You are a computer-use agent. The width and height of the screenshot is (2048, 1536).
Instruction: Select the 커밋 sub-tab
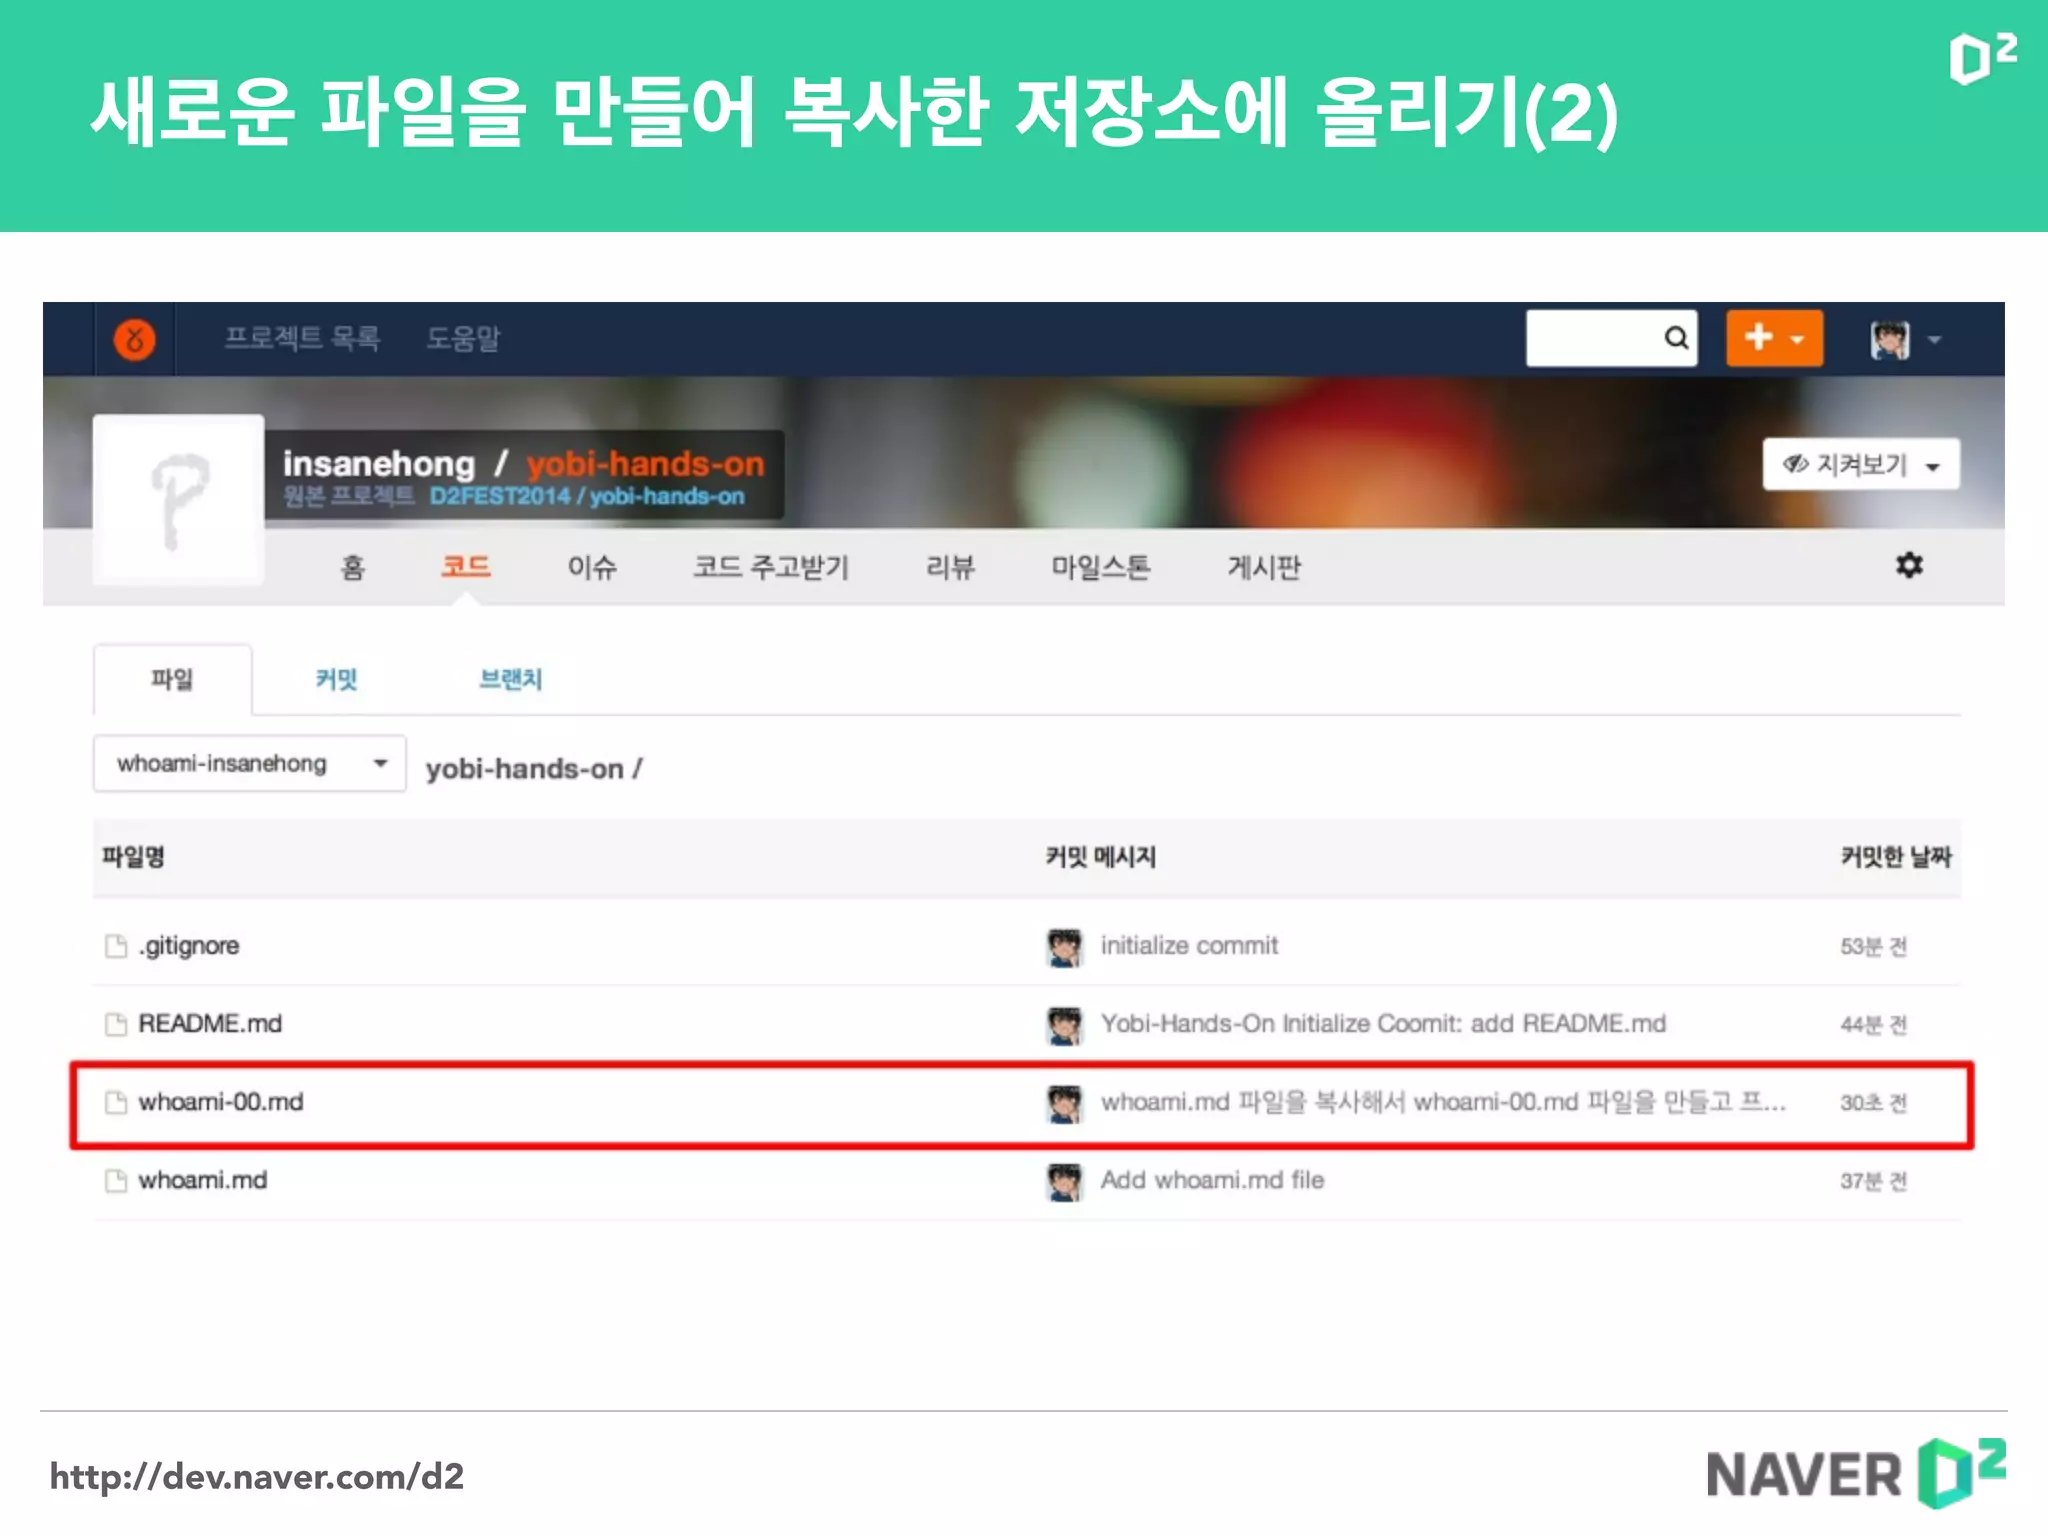(336, 680)
